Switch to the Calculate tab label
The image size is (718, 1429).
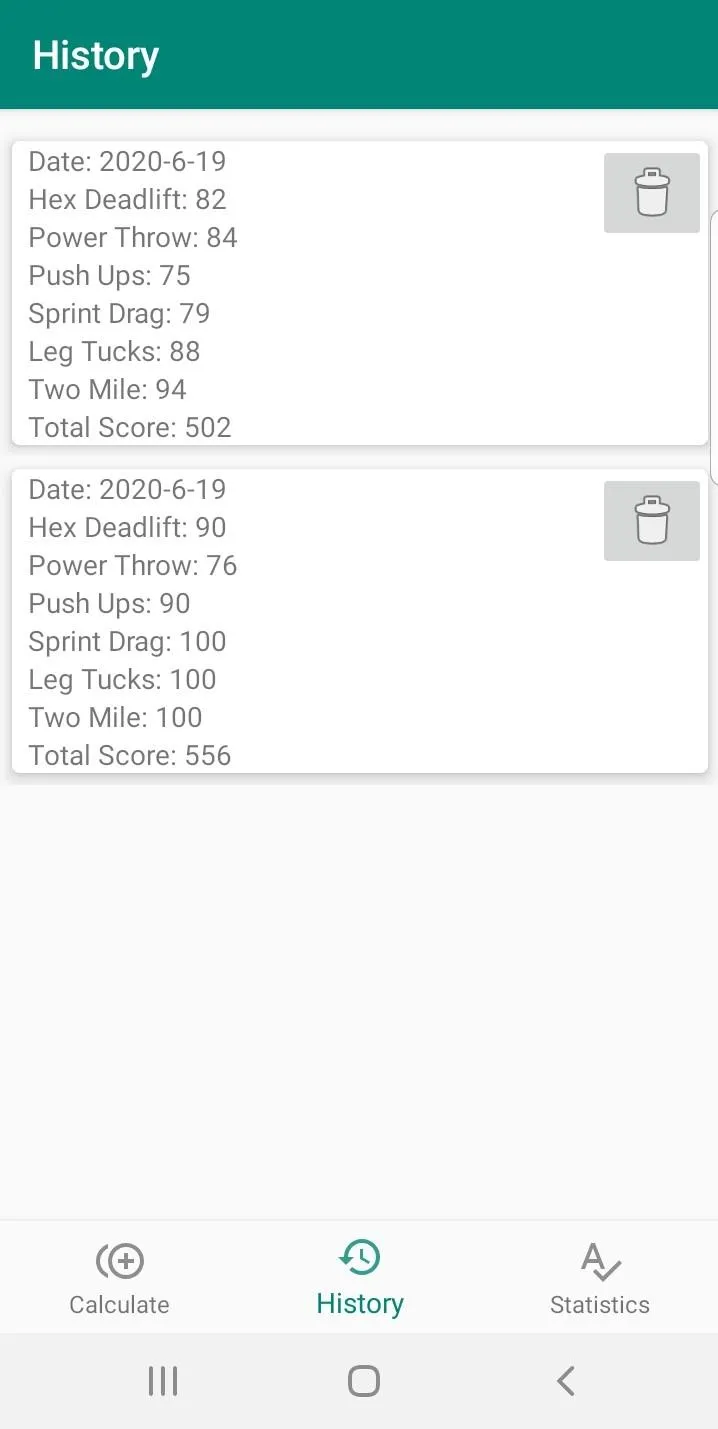click(119, 1305)
